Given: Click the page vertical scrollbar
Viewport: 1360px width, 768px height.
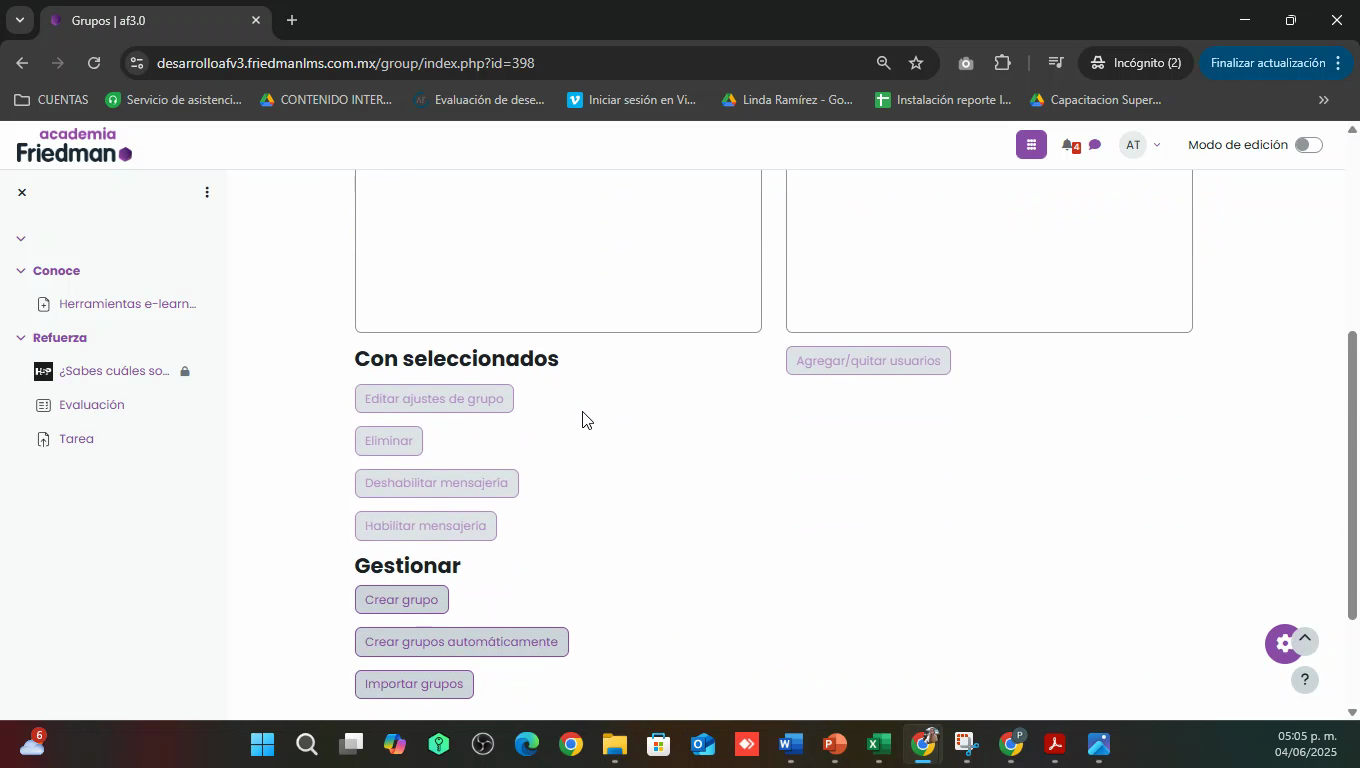Looking at the screenshot, I should 1353,475.
